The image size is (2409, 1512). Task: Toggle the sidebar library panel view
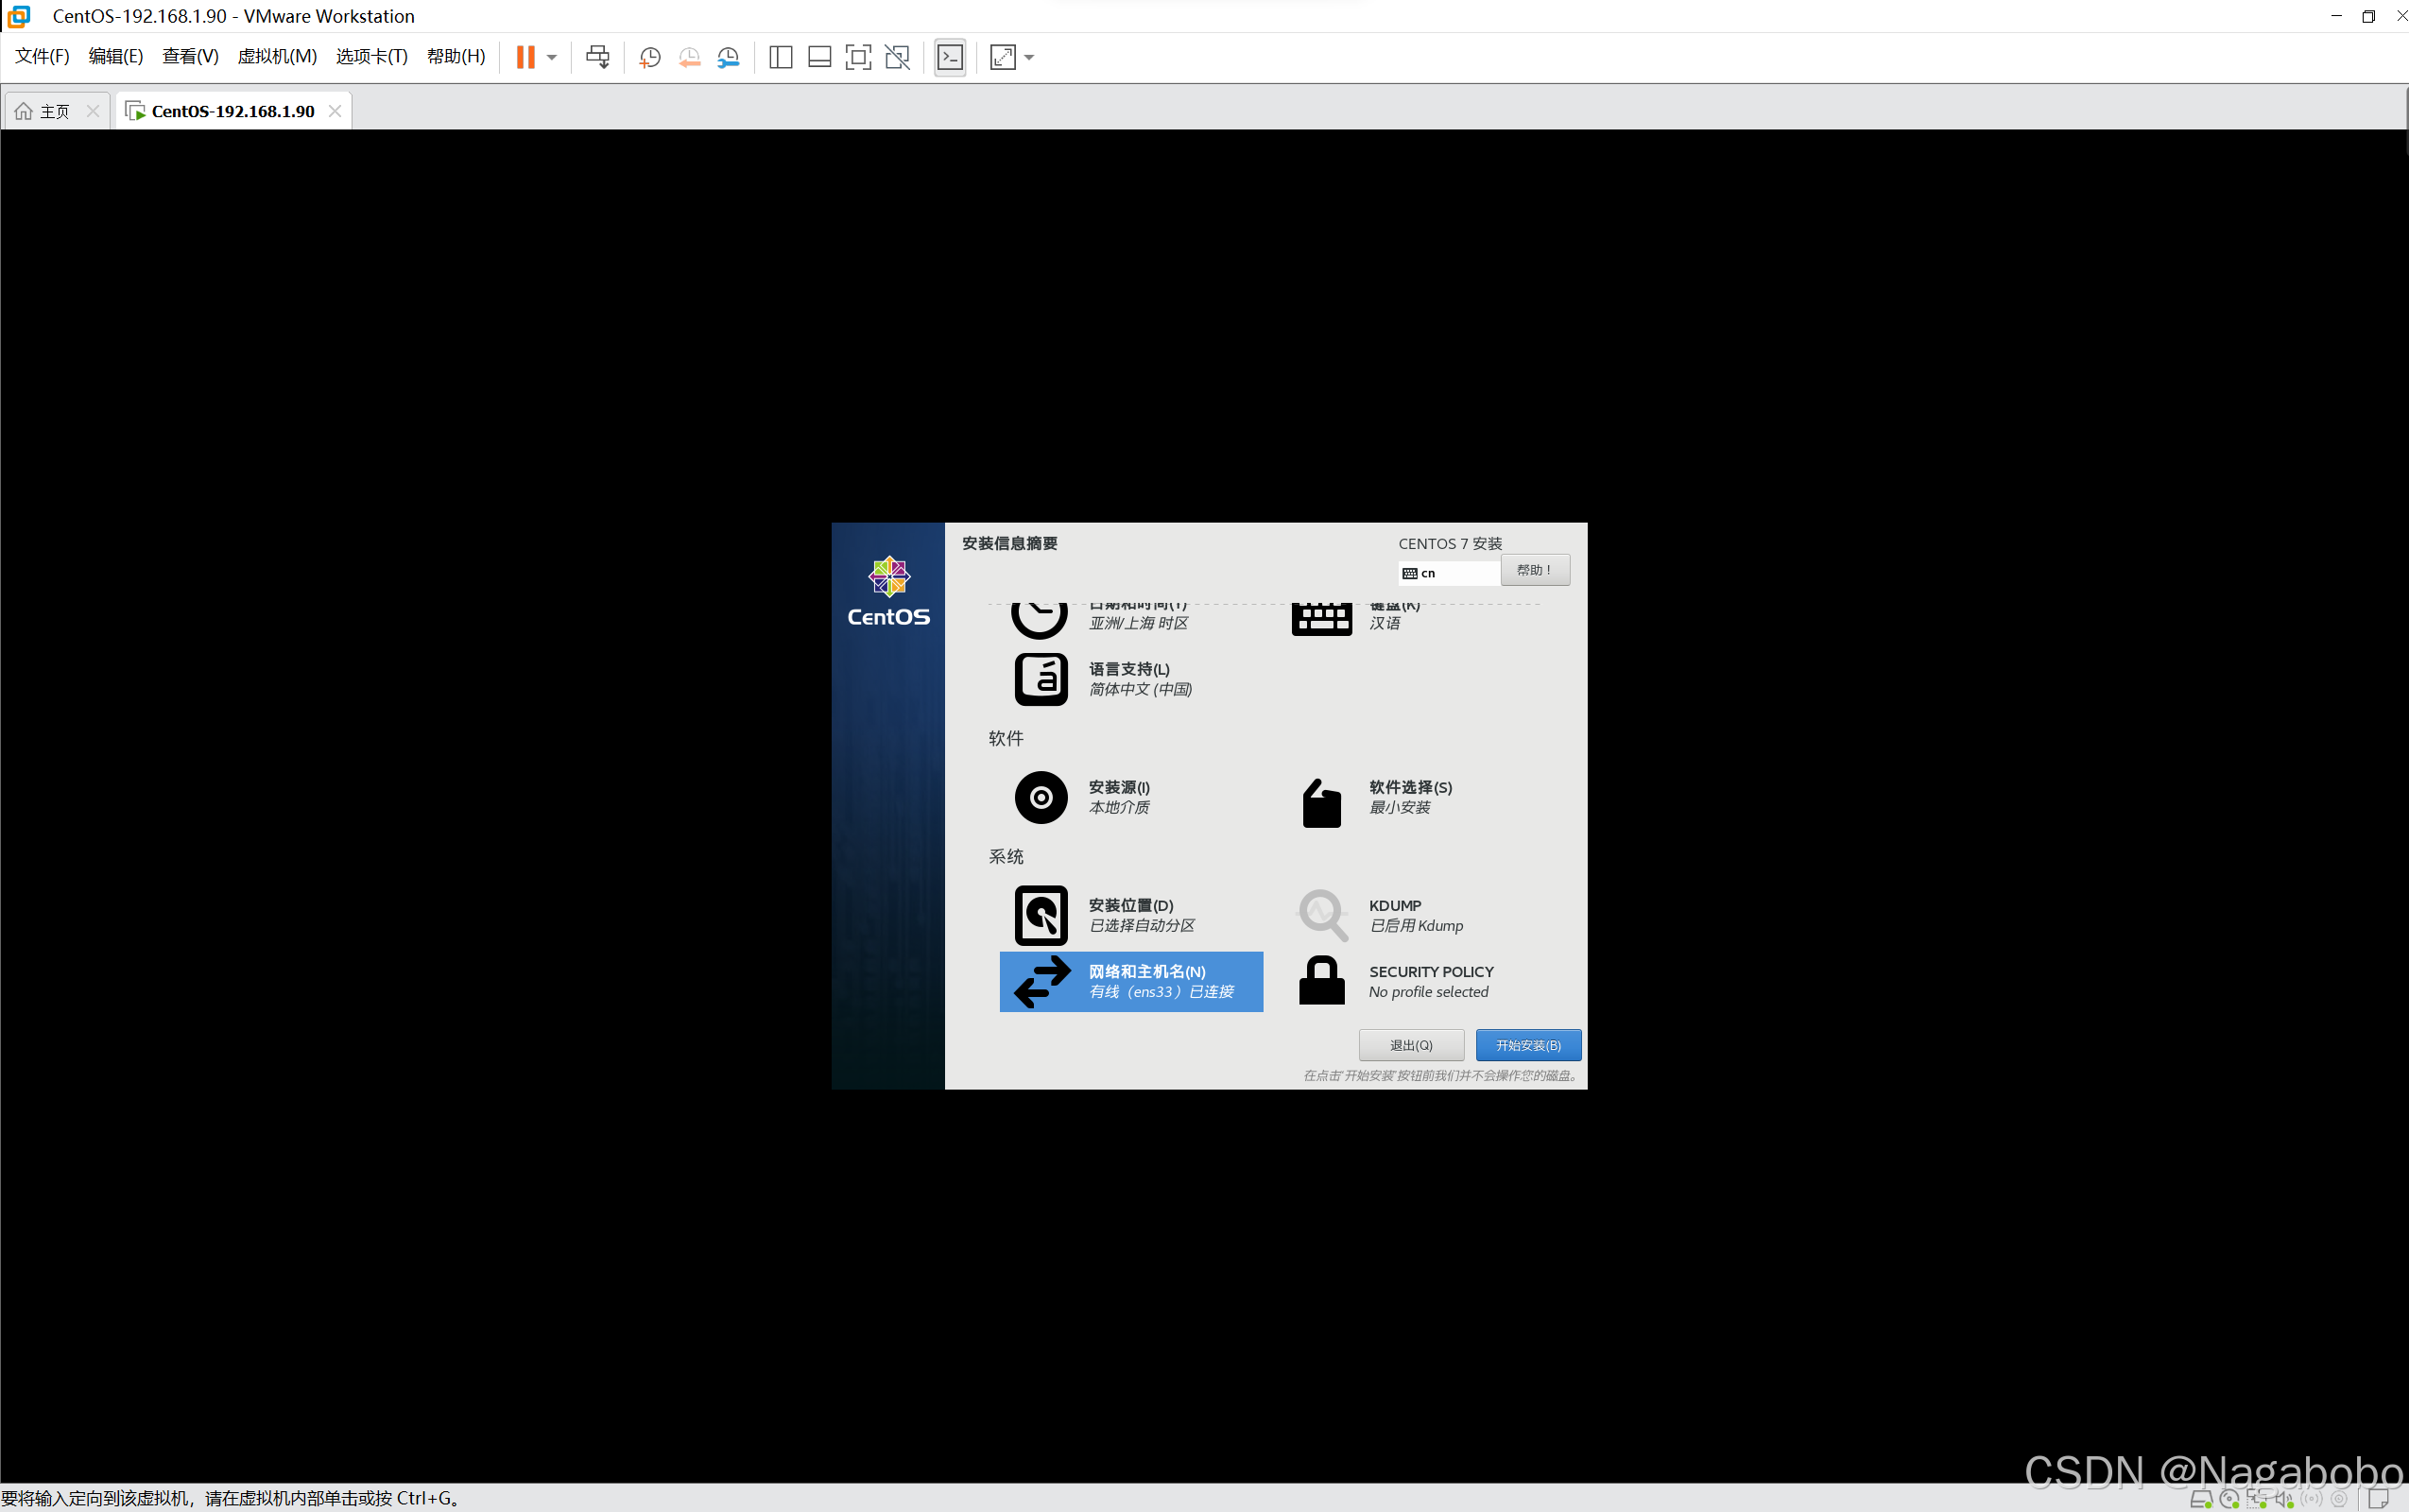click(x=780, y=57)
